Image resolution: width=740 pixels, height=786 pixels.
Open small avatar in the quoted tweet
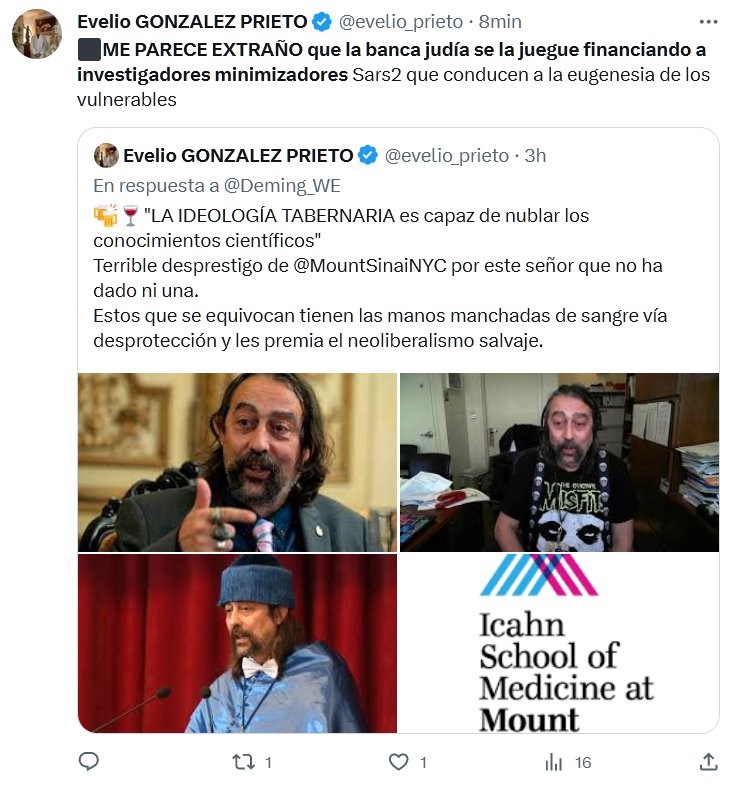(x=106, y=155)
